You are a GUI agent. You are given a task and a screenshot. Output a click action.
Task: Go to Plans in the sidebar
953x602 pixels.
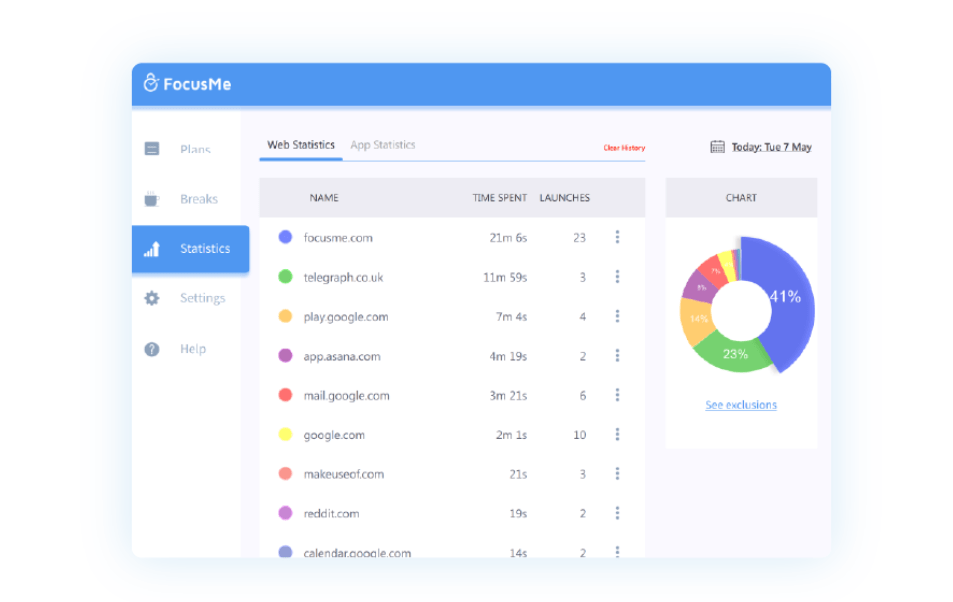(195, 149)
